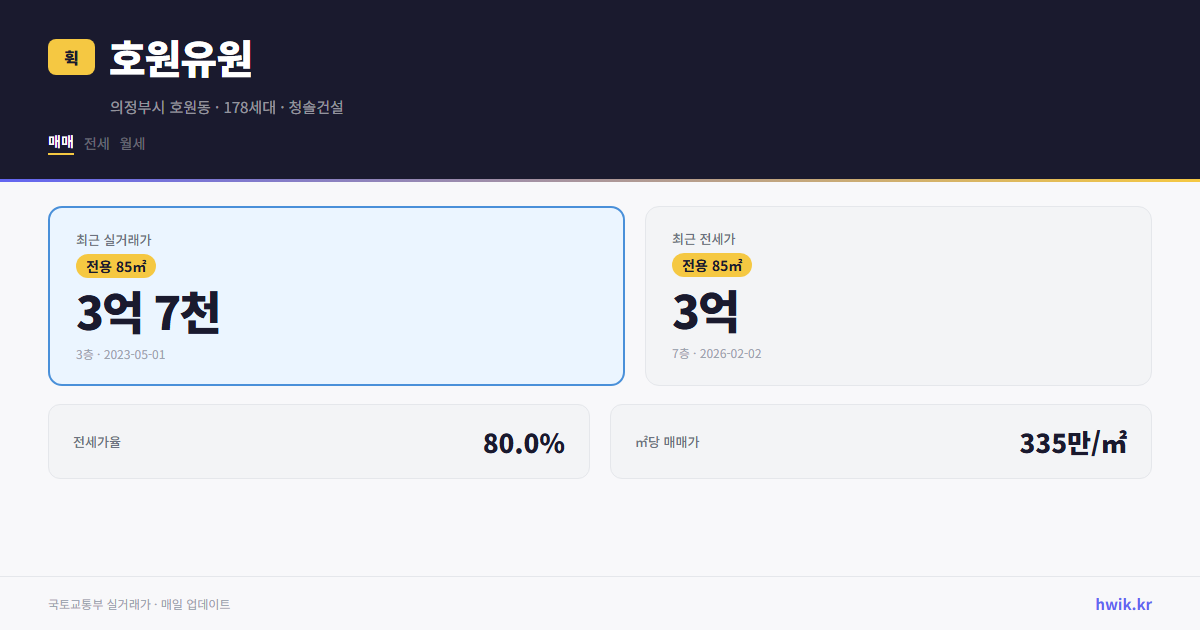
Task: Open the 월세 tab
Action: point(132,143)
